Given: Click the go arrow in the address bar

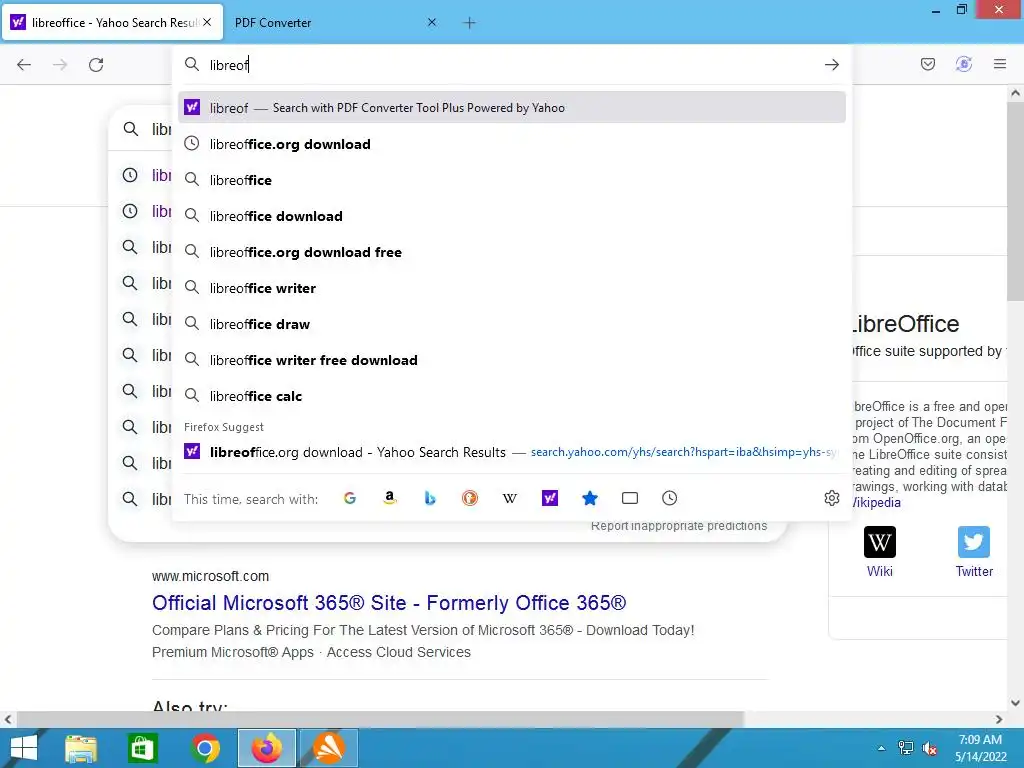Looking at the screenshot, I should click(x=831, y=65).
